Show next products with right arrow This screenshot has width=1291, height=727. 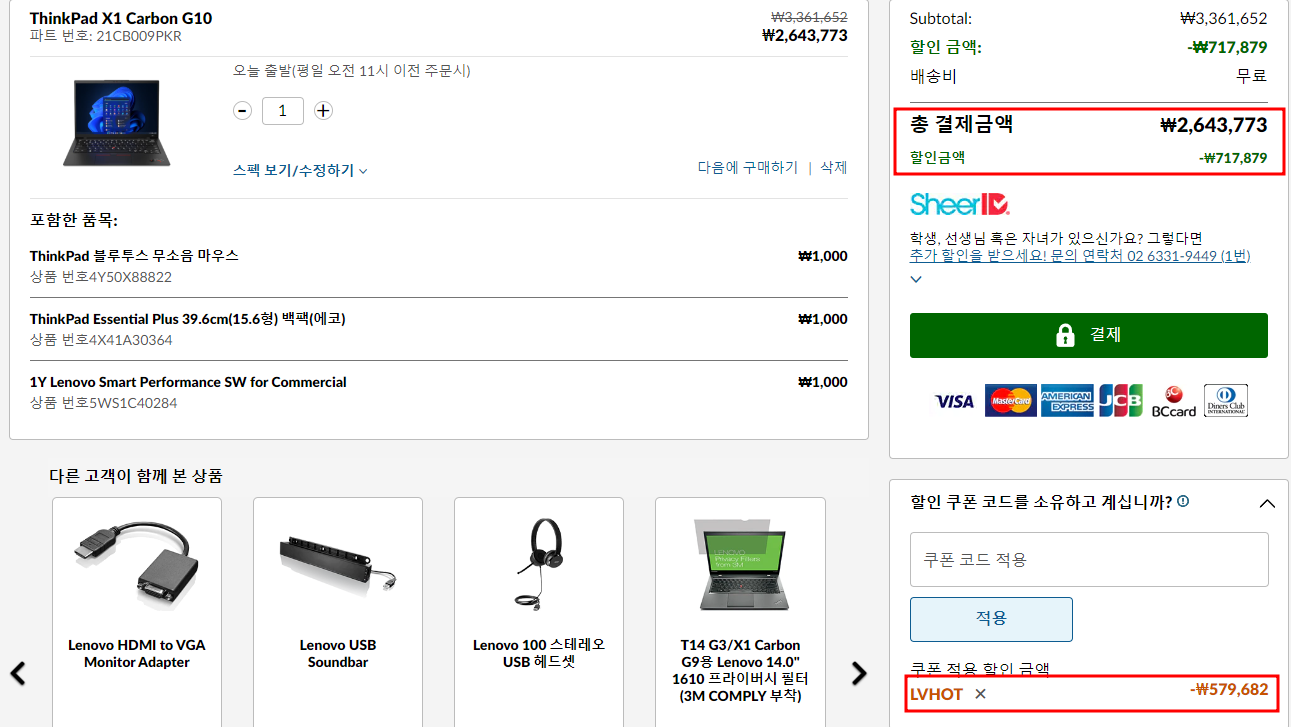[859, 673]
